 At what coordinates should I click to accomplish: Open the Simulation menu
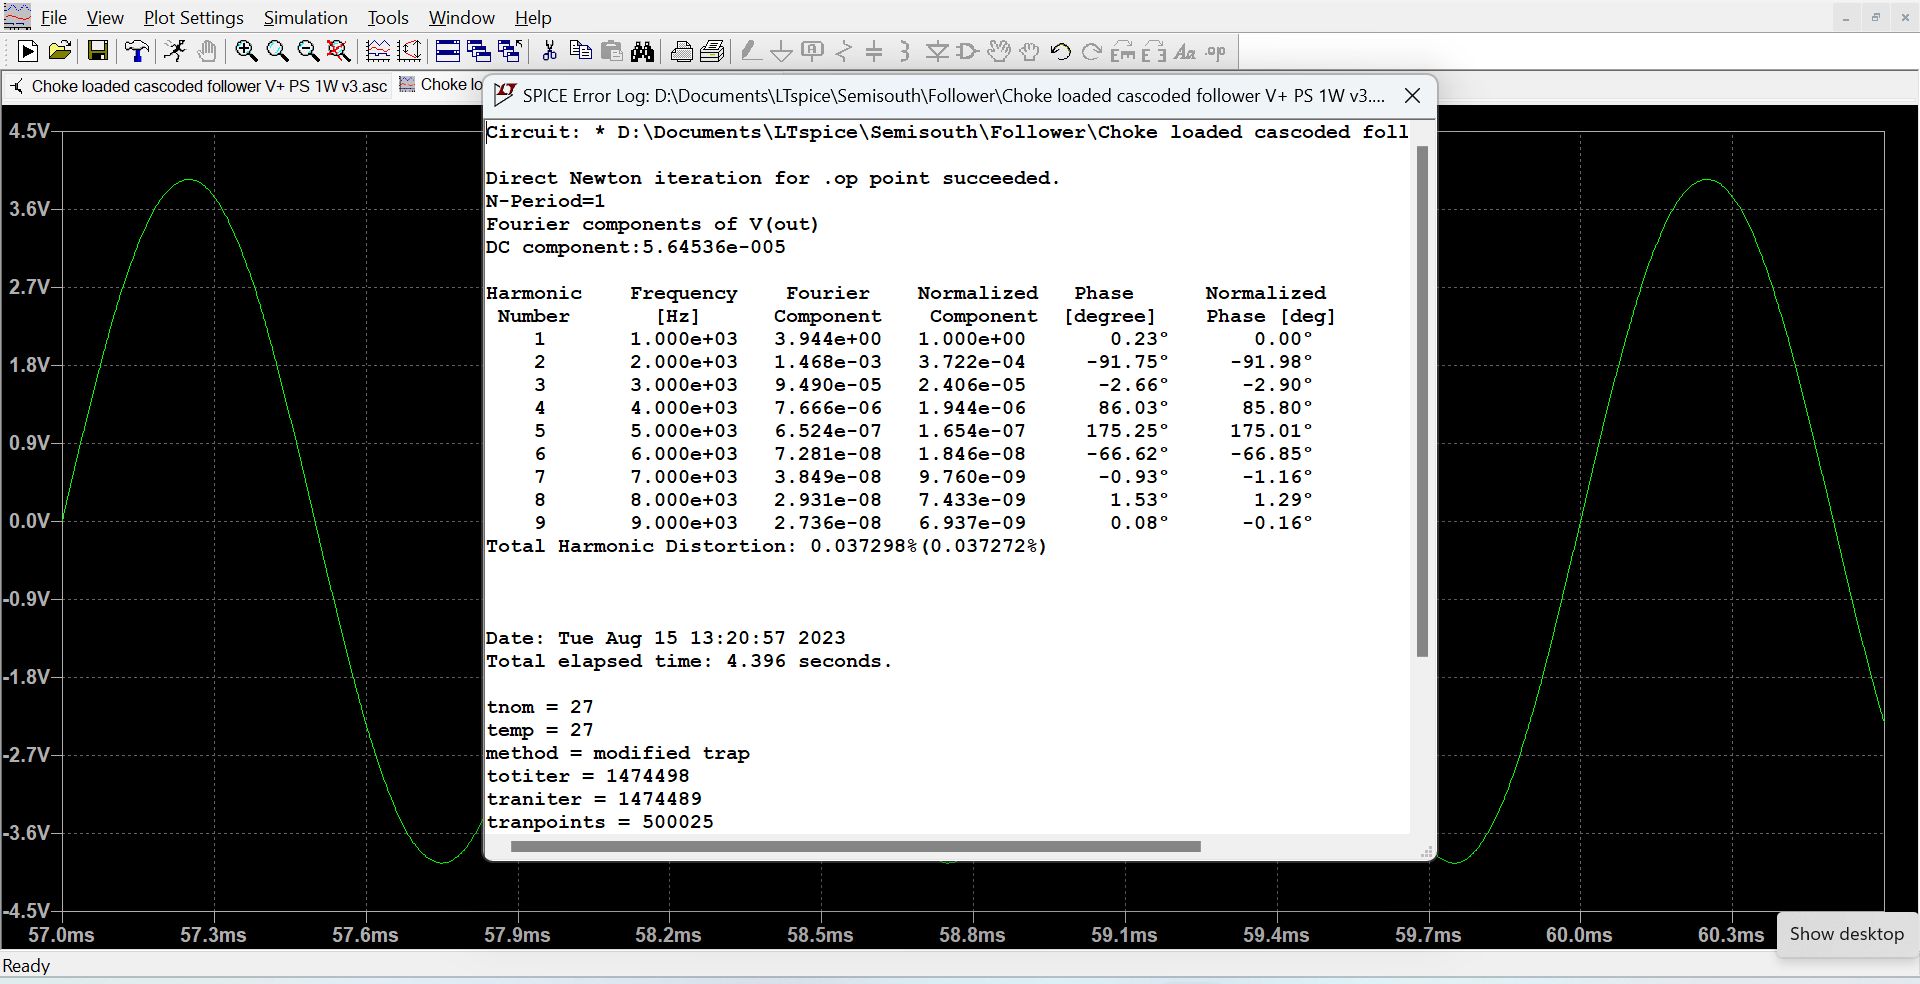coord(306,18)
